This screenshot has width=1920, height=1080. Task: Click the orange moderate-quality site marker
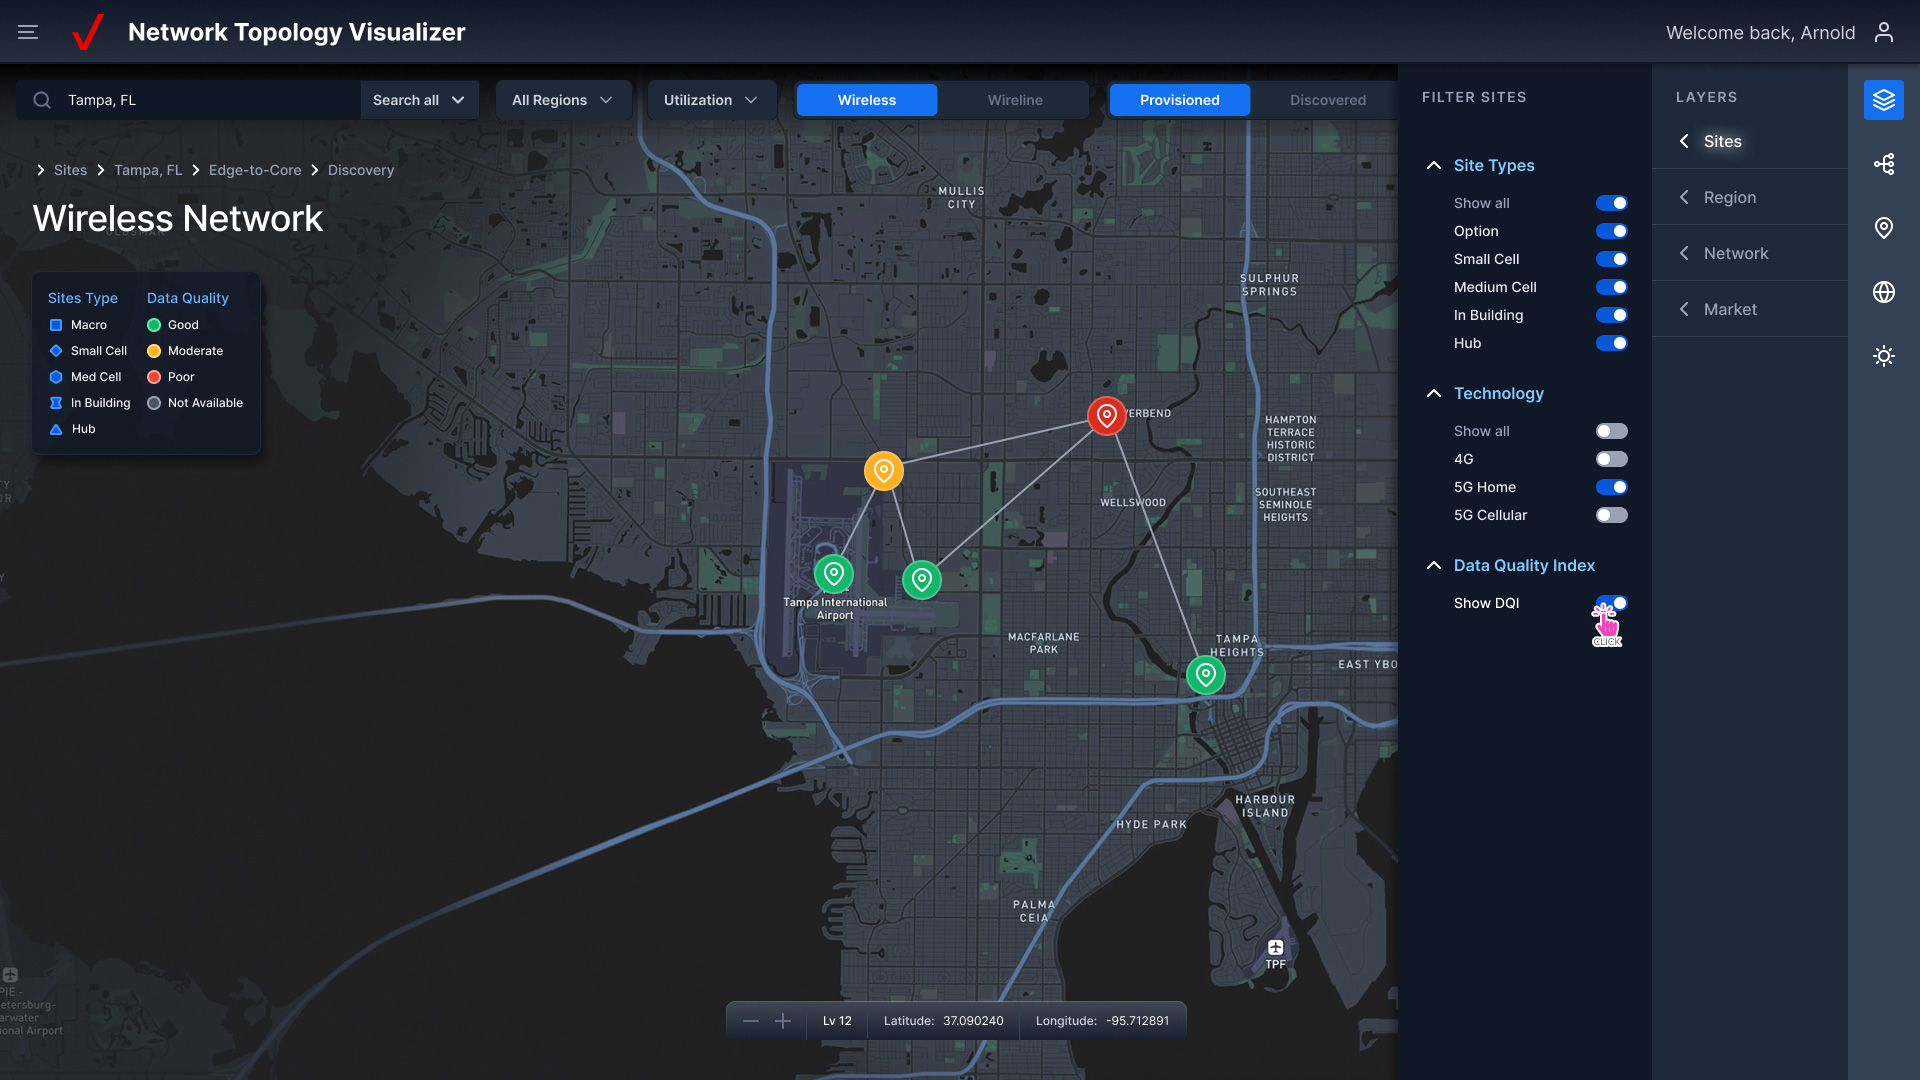point(884,471)
